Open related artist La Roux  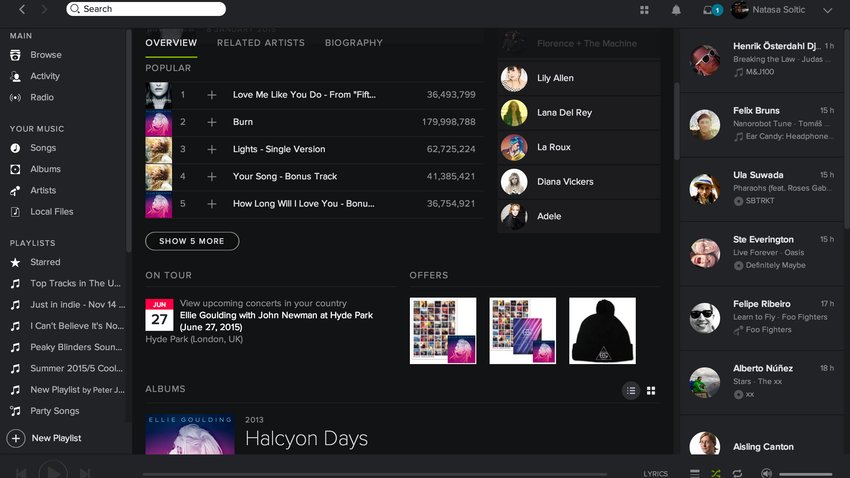578,147
